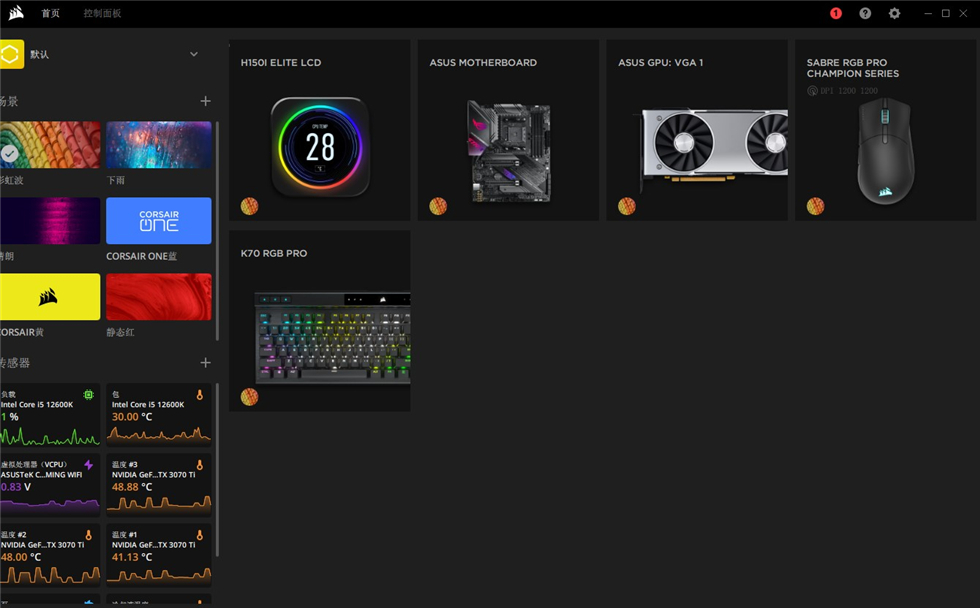The width and height of the screenshot is (980, 608).
Task: Click DPI icon on Sabre RGB Pro tile
Action: tap(813, 91)
